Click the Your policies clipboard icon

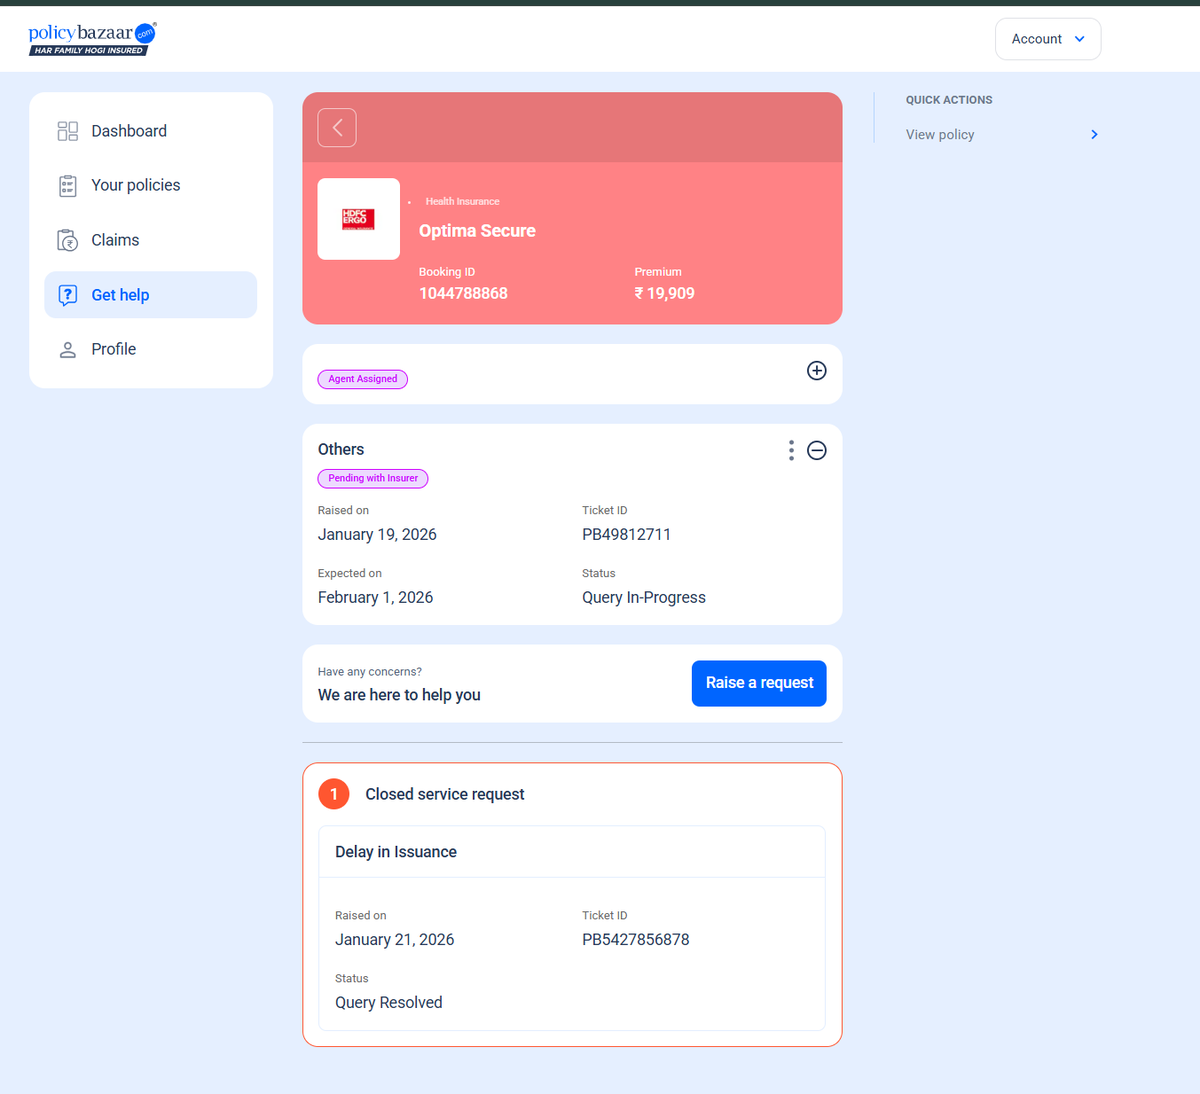point(68,186)
